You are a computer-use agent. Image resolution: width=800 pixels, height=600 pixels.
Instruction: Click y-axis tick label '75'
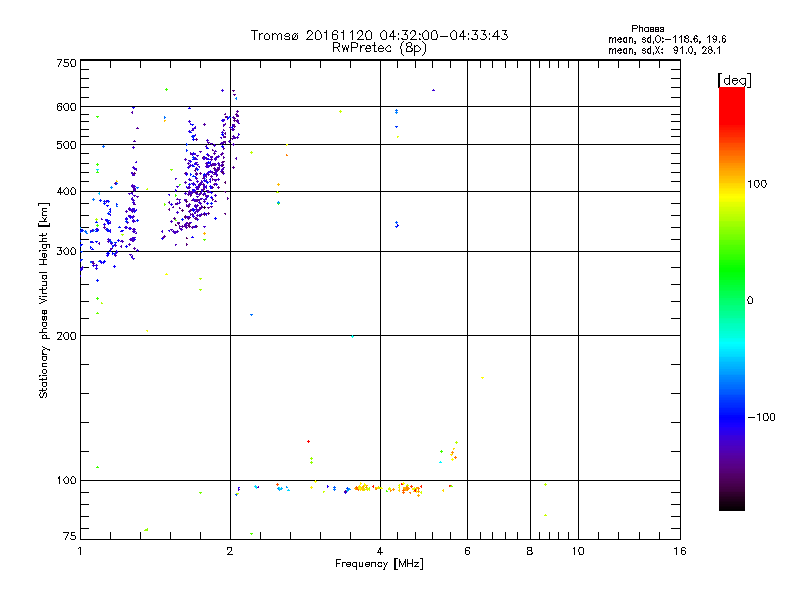tap(70, 536)
